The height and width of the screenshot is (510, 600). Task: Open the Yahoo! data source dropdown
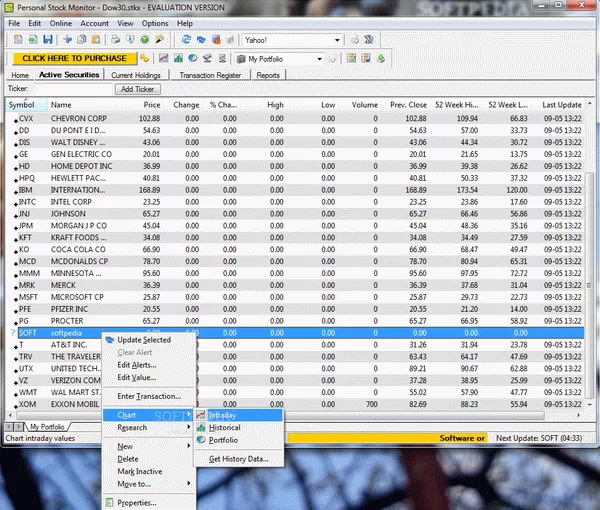tap(337, 40)
